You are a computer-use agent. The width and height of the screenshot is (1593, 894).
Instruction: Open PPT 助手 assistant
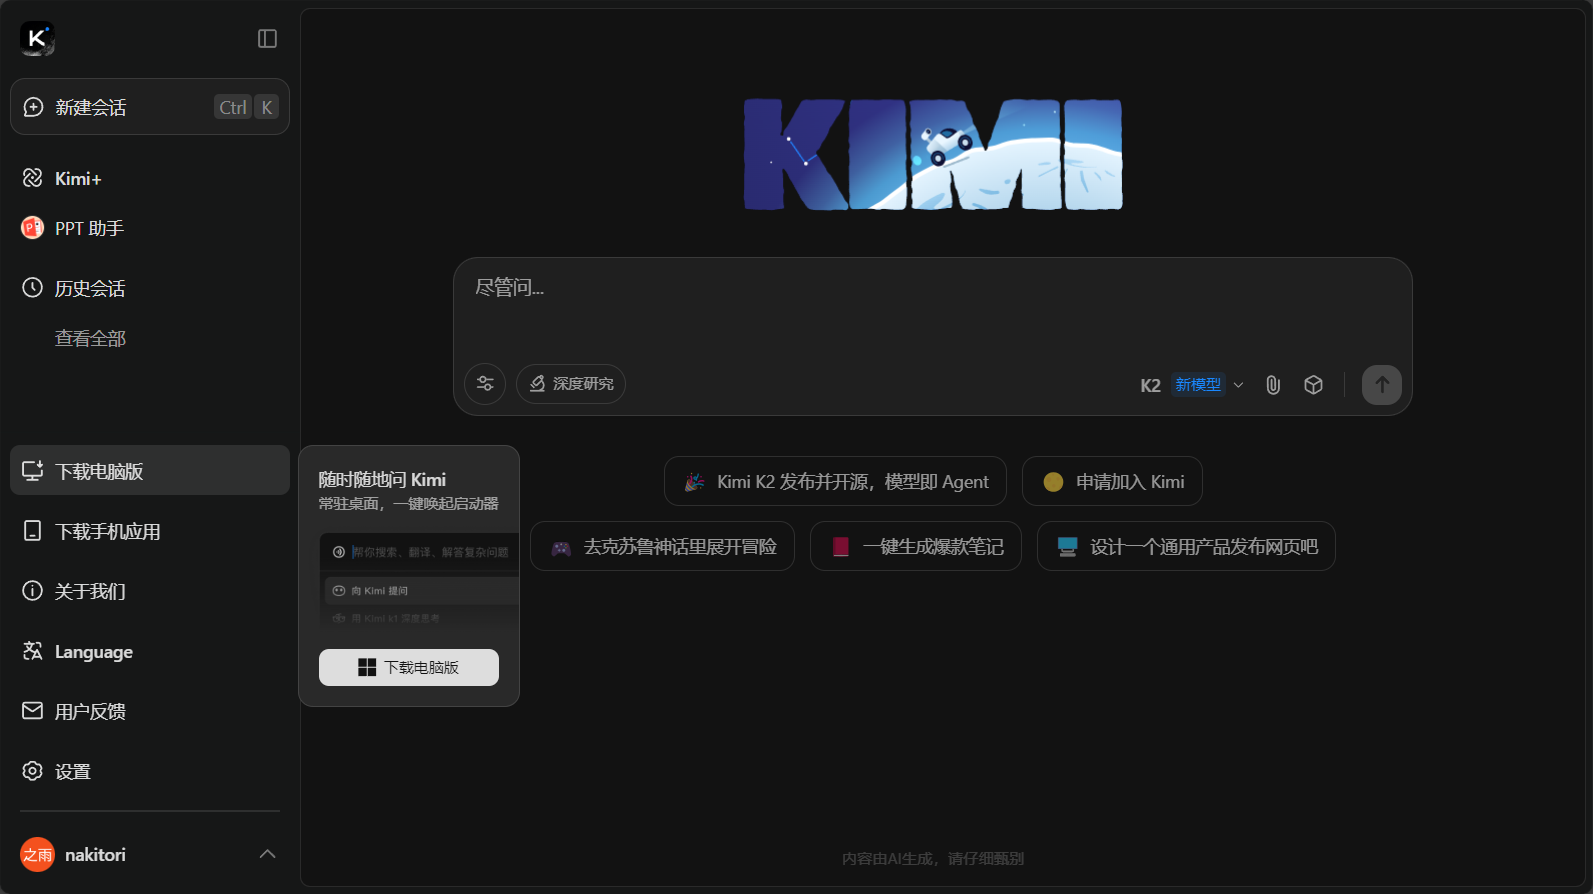click(150, 228)
